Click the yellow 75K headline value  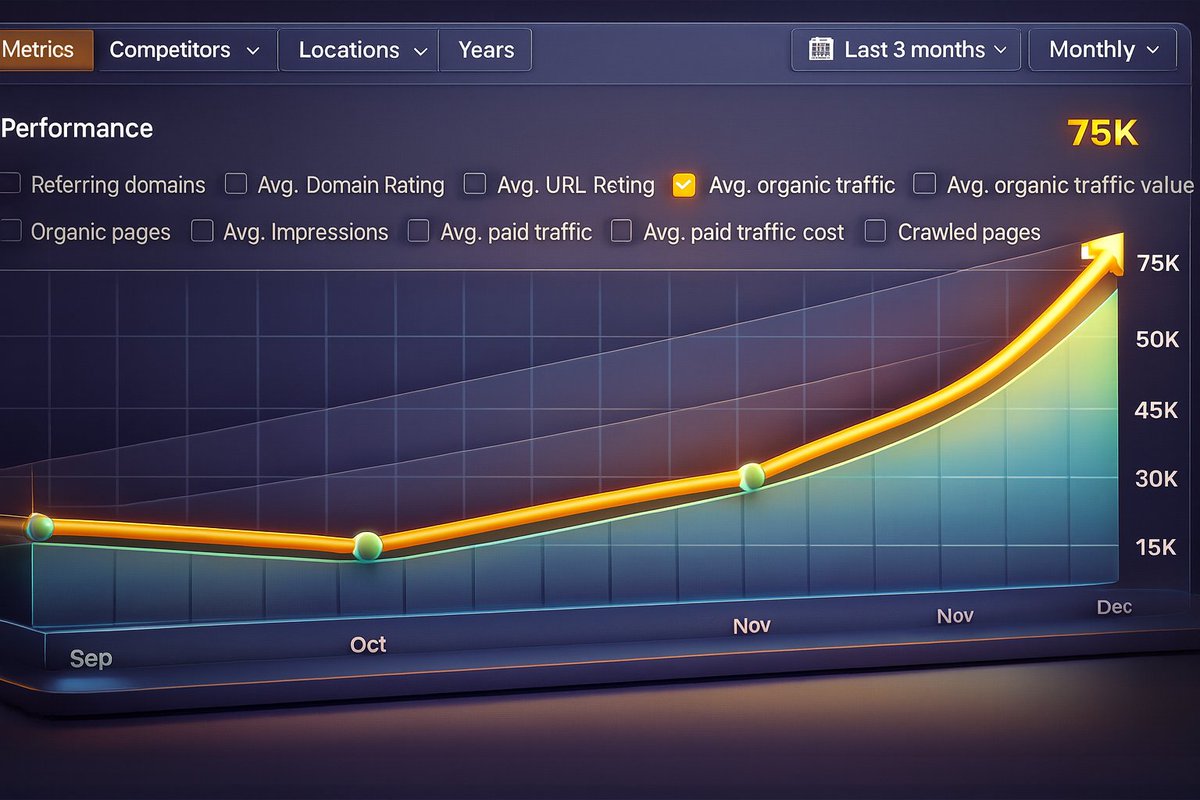pyautogui.click(x=1102, y=133)
